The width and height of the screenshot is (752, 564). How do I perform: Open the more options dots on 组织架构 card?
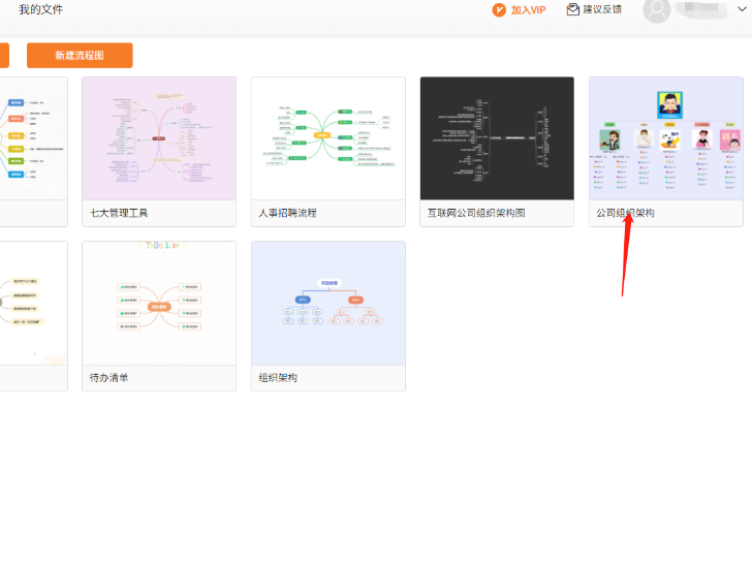(400, 250)
